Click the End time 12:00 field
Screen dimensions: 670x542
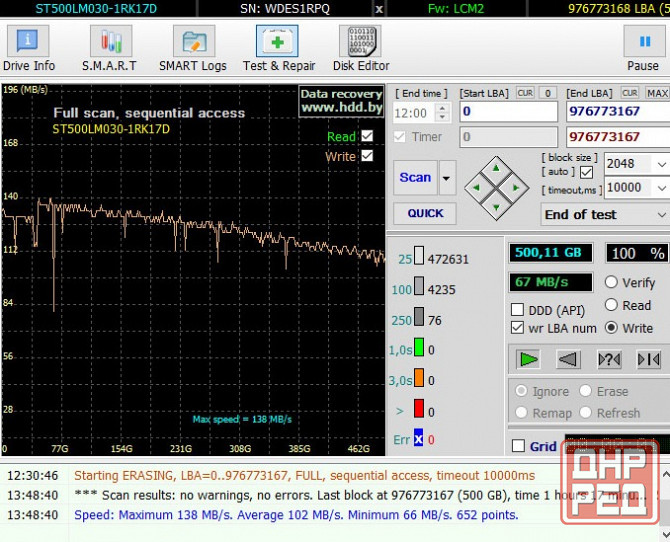coord(414,112)
